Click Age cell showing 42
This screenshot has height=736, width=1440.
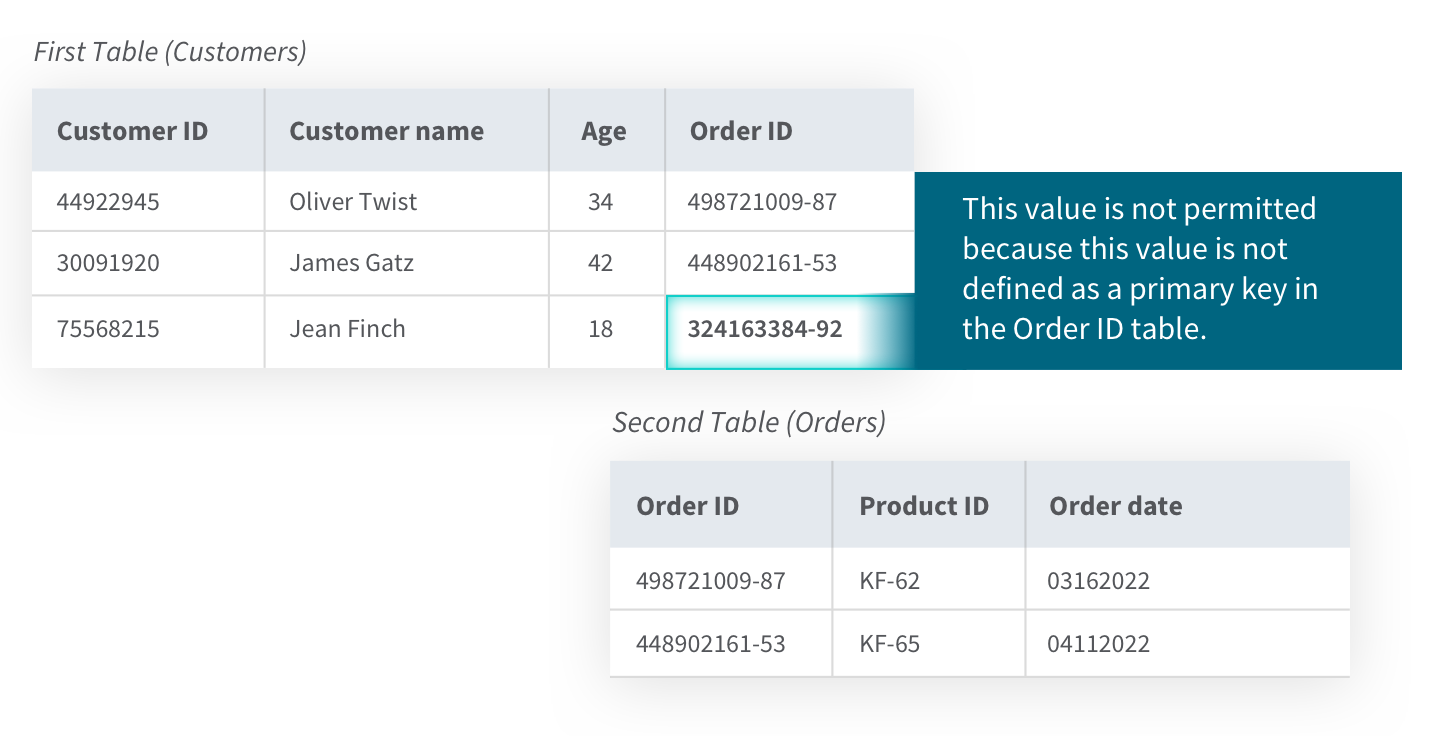tap(607, 264)
